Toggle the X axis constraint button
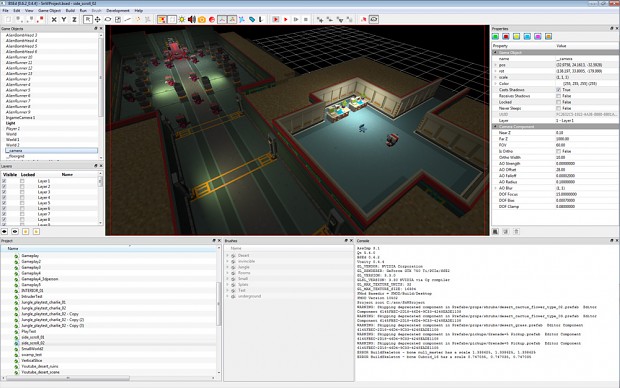Screen dimensions: 620x388 [x=54, y=19]
